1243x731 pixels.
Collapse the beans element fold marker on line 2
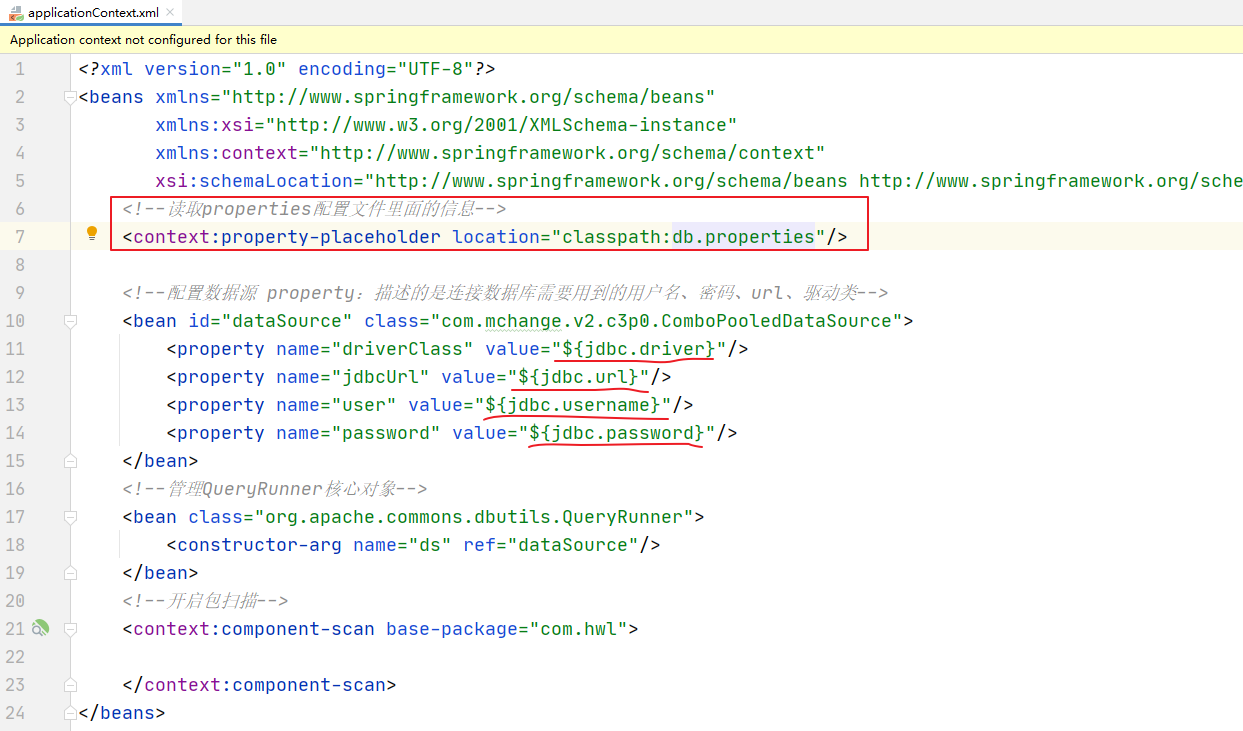pos(70,97)
